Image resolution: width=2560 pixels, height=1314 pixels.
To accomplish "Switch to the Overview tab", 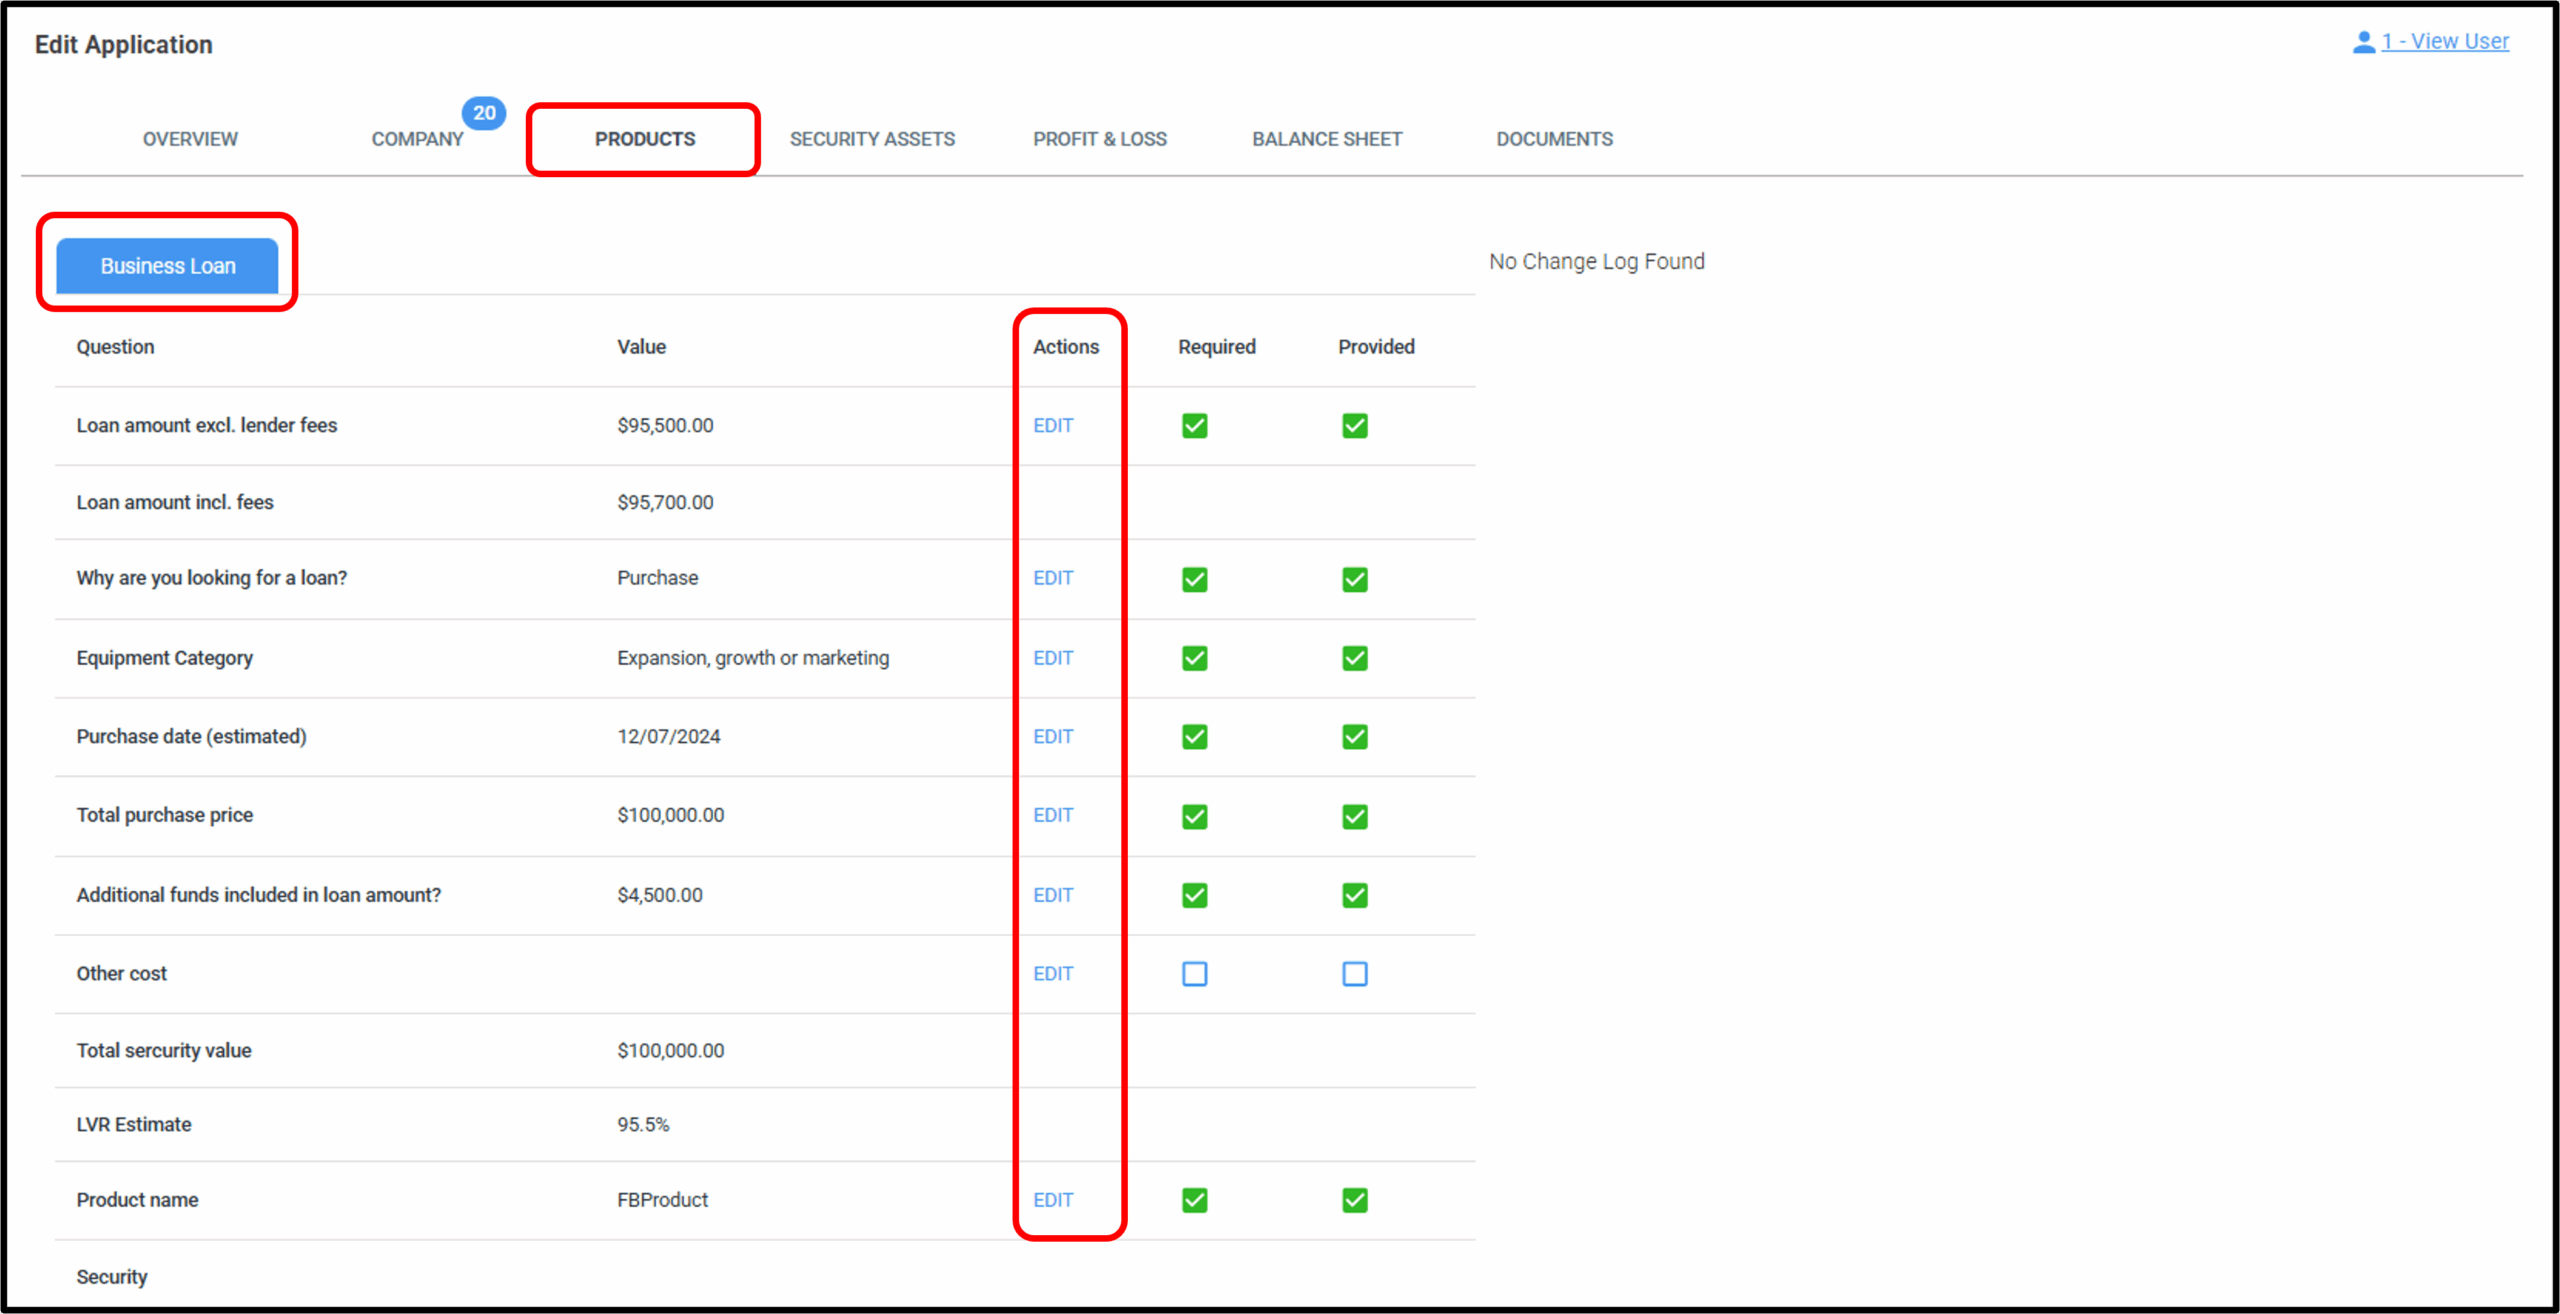I will [190, 139].
